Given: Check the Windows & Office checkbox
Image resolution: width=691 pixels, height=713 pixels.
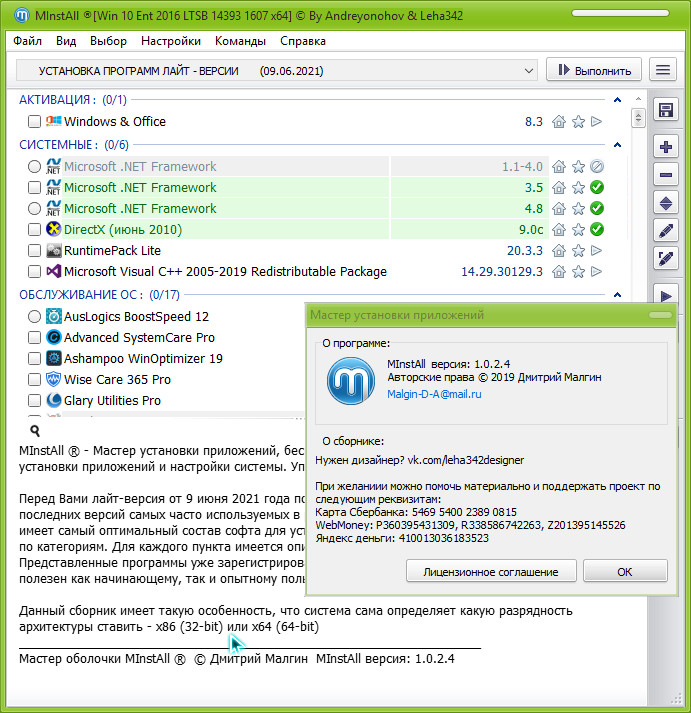Looking at the screenshot, I should 35,122.
